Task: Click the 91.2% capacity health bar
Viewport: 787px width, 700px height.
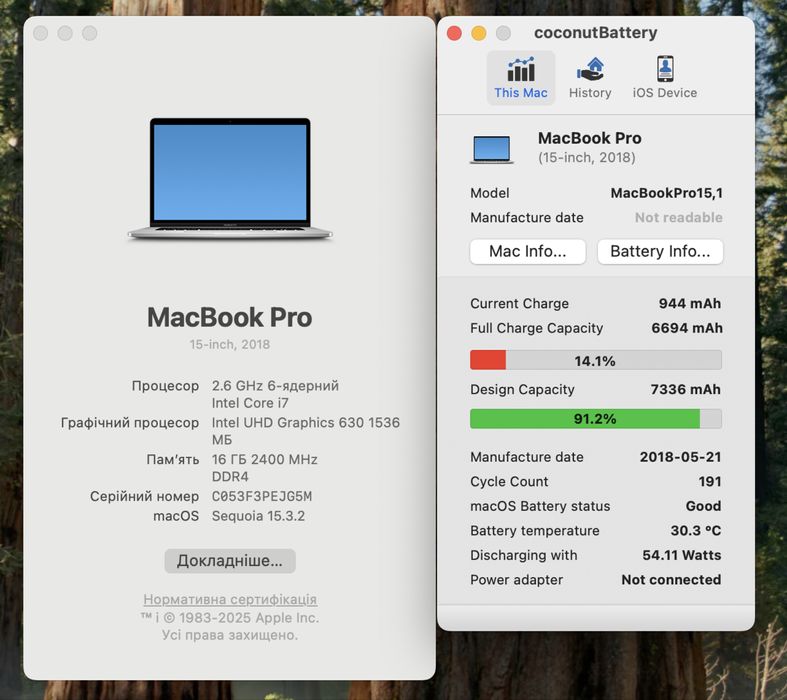Action: [x=596, y=418]
